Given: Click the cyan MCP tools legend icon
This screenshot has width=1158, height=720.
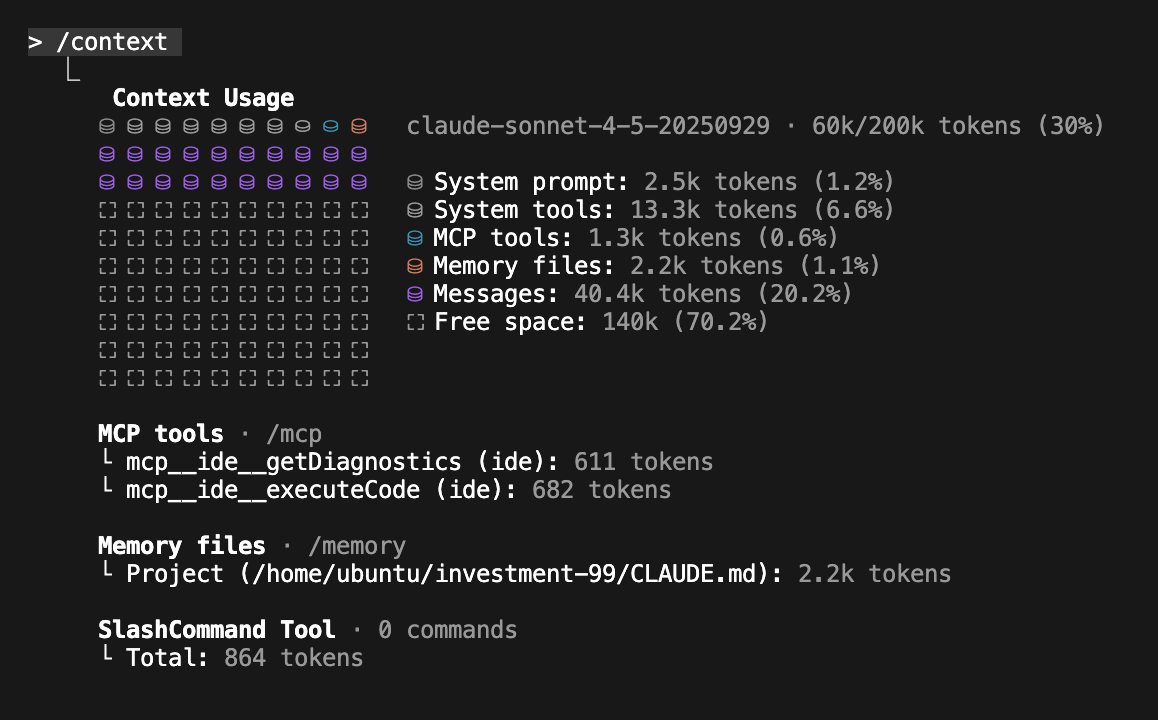Looking at the screenshot, I should [415, 239].
